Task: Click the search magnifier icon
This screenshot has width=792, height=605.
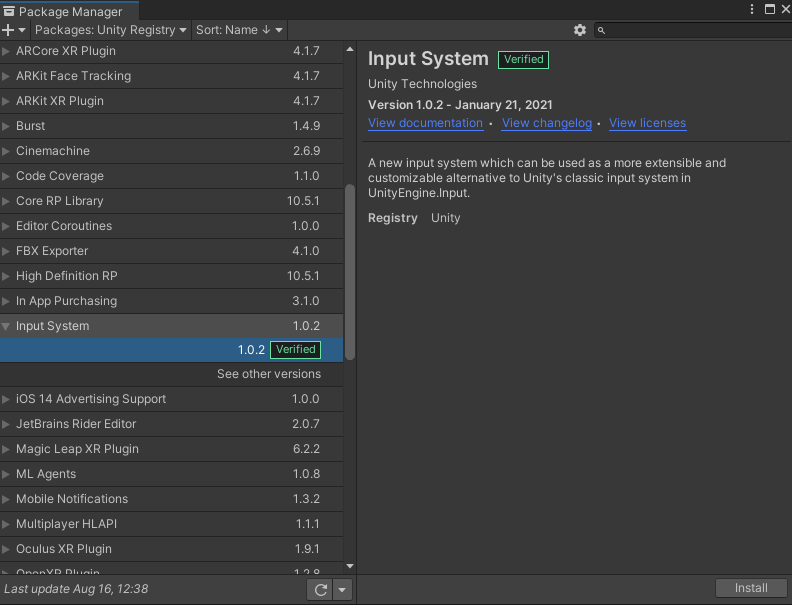Action: tap(601, 30)
